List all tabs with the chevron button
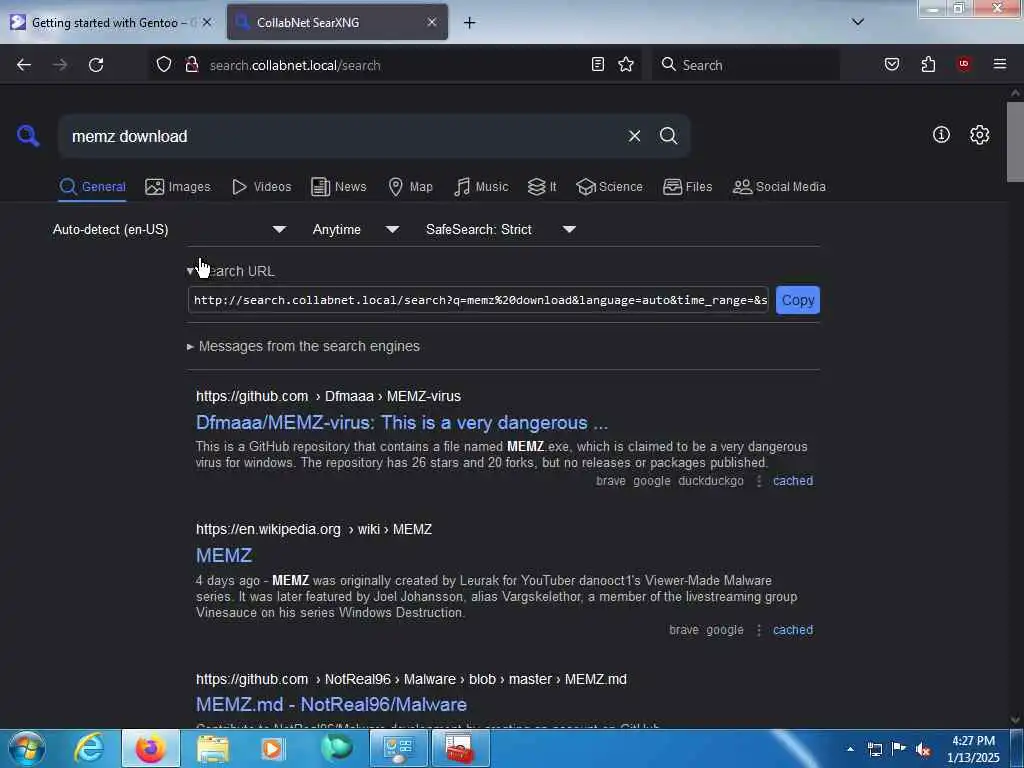1024x768 pixels. [x=858, y=22]
